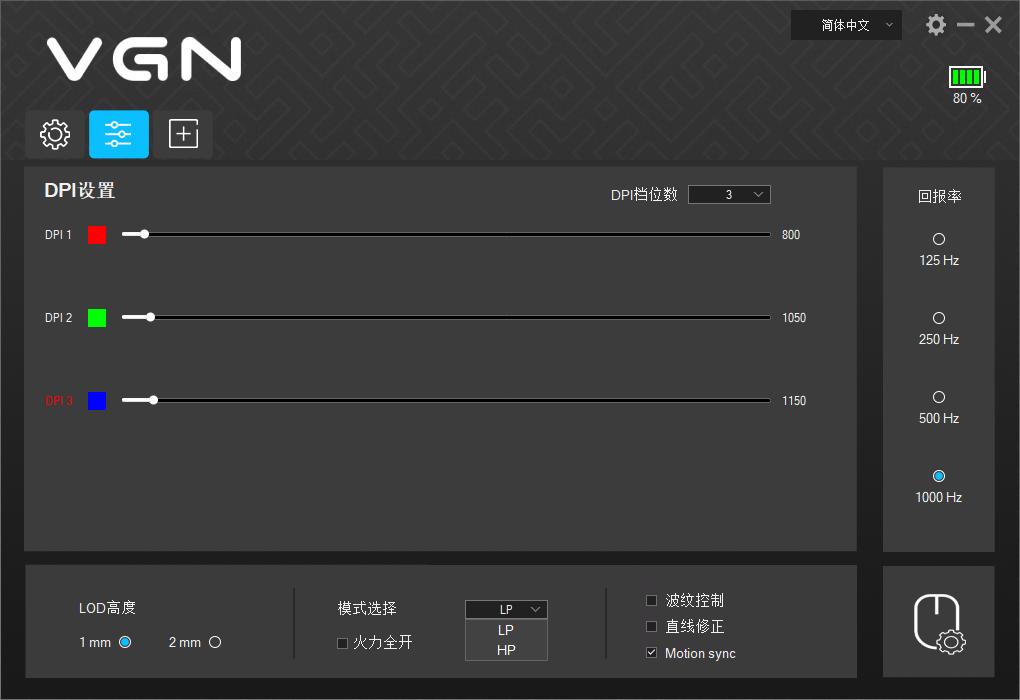
Task: Switch to the sliders DPI tab
Action: pyautogui.click(x=118, y=135)
